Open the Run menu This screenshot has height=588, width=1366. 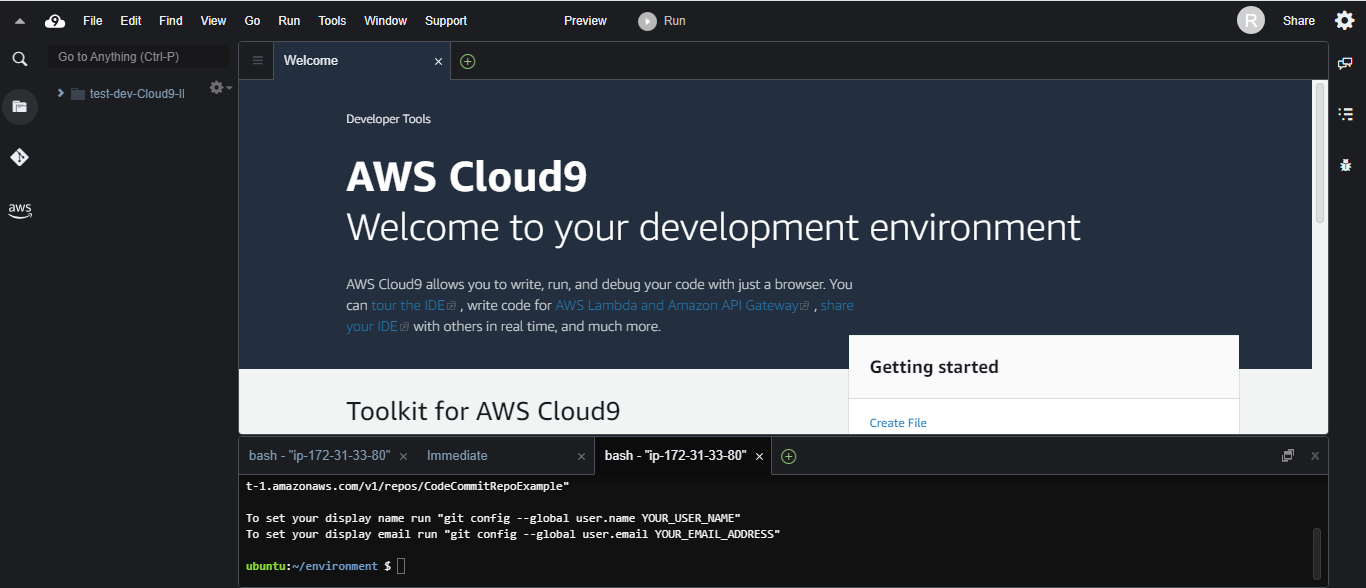[x=289, y=21]
